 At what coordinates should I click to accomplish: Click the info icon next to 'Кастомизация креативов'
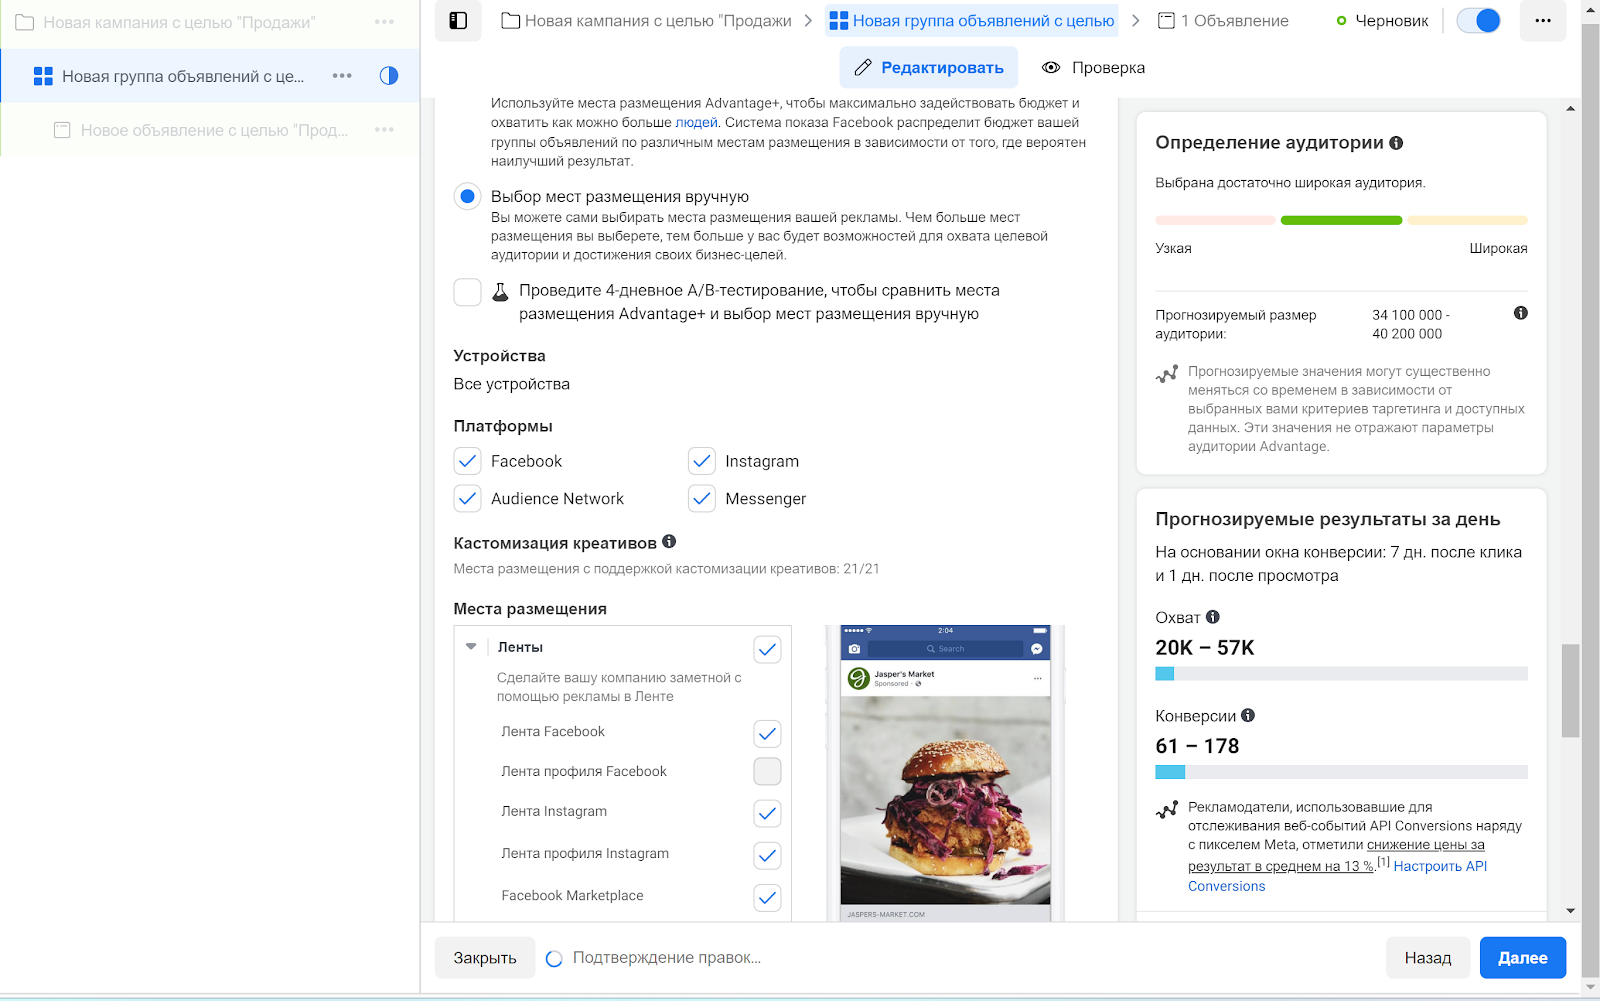(x=669, y=541)
